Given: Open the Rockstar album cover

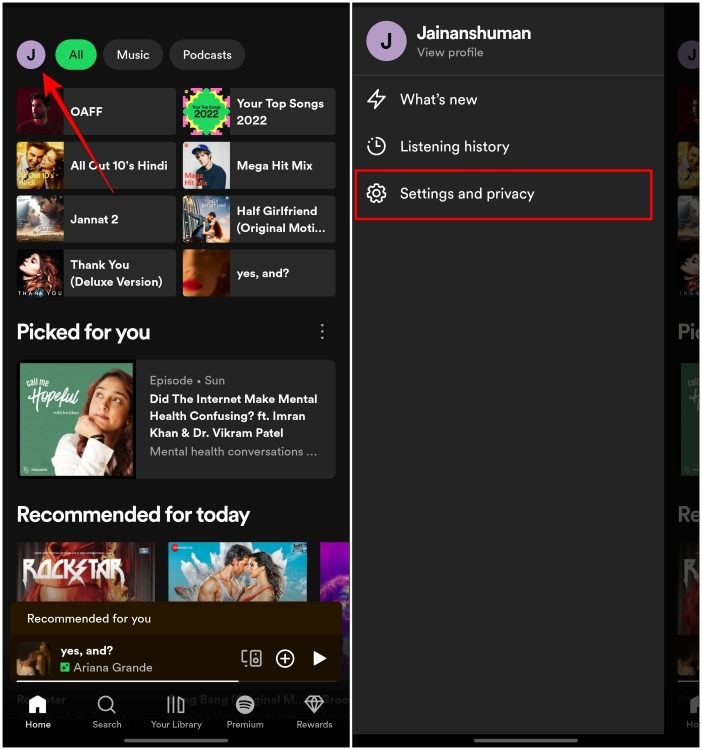Looking at the screenshot, I should [86, 572].
